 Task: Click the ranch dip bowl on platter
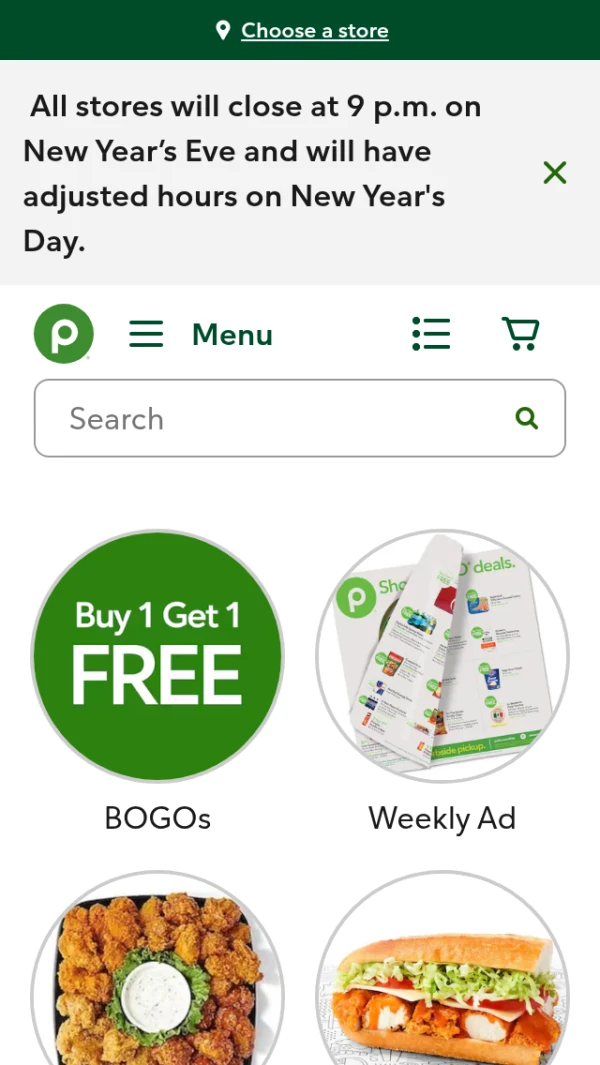(x=157, y=990)
